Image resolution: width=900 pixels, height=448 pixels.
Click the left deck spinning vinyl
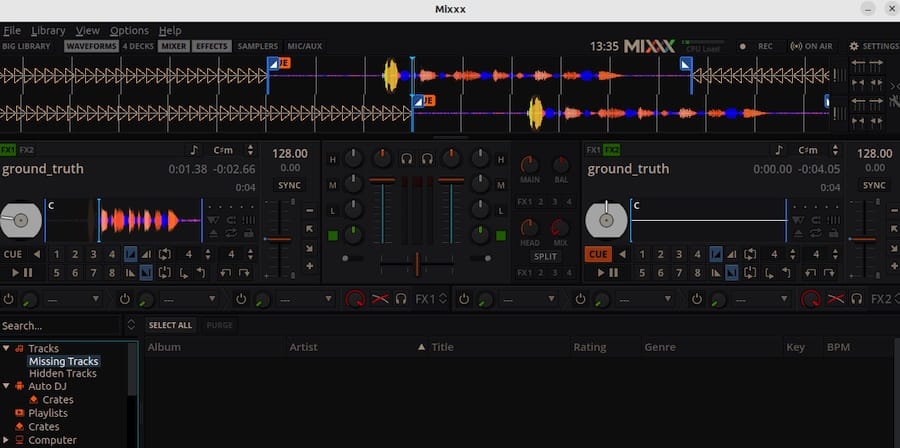tap(21, 220)
